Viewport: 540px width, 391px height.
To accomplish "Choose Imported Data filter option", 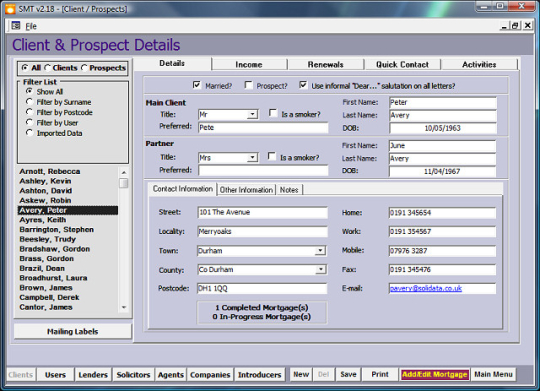I will click(29, 133).
